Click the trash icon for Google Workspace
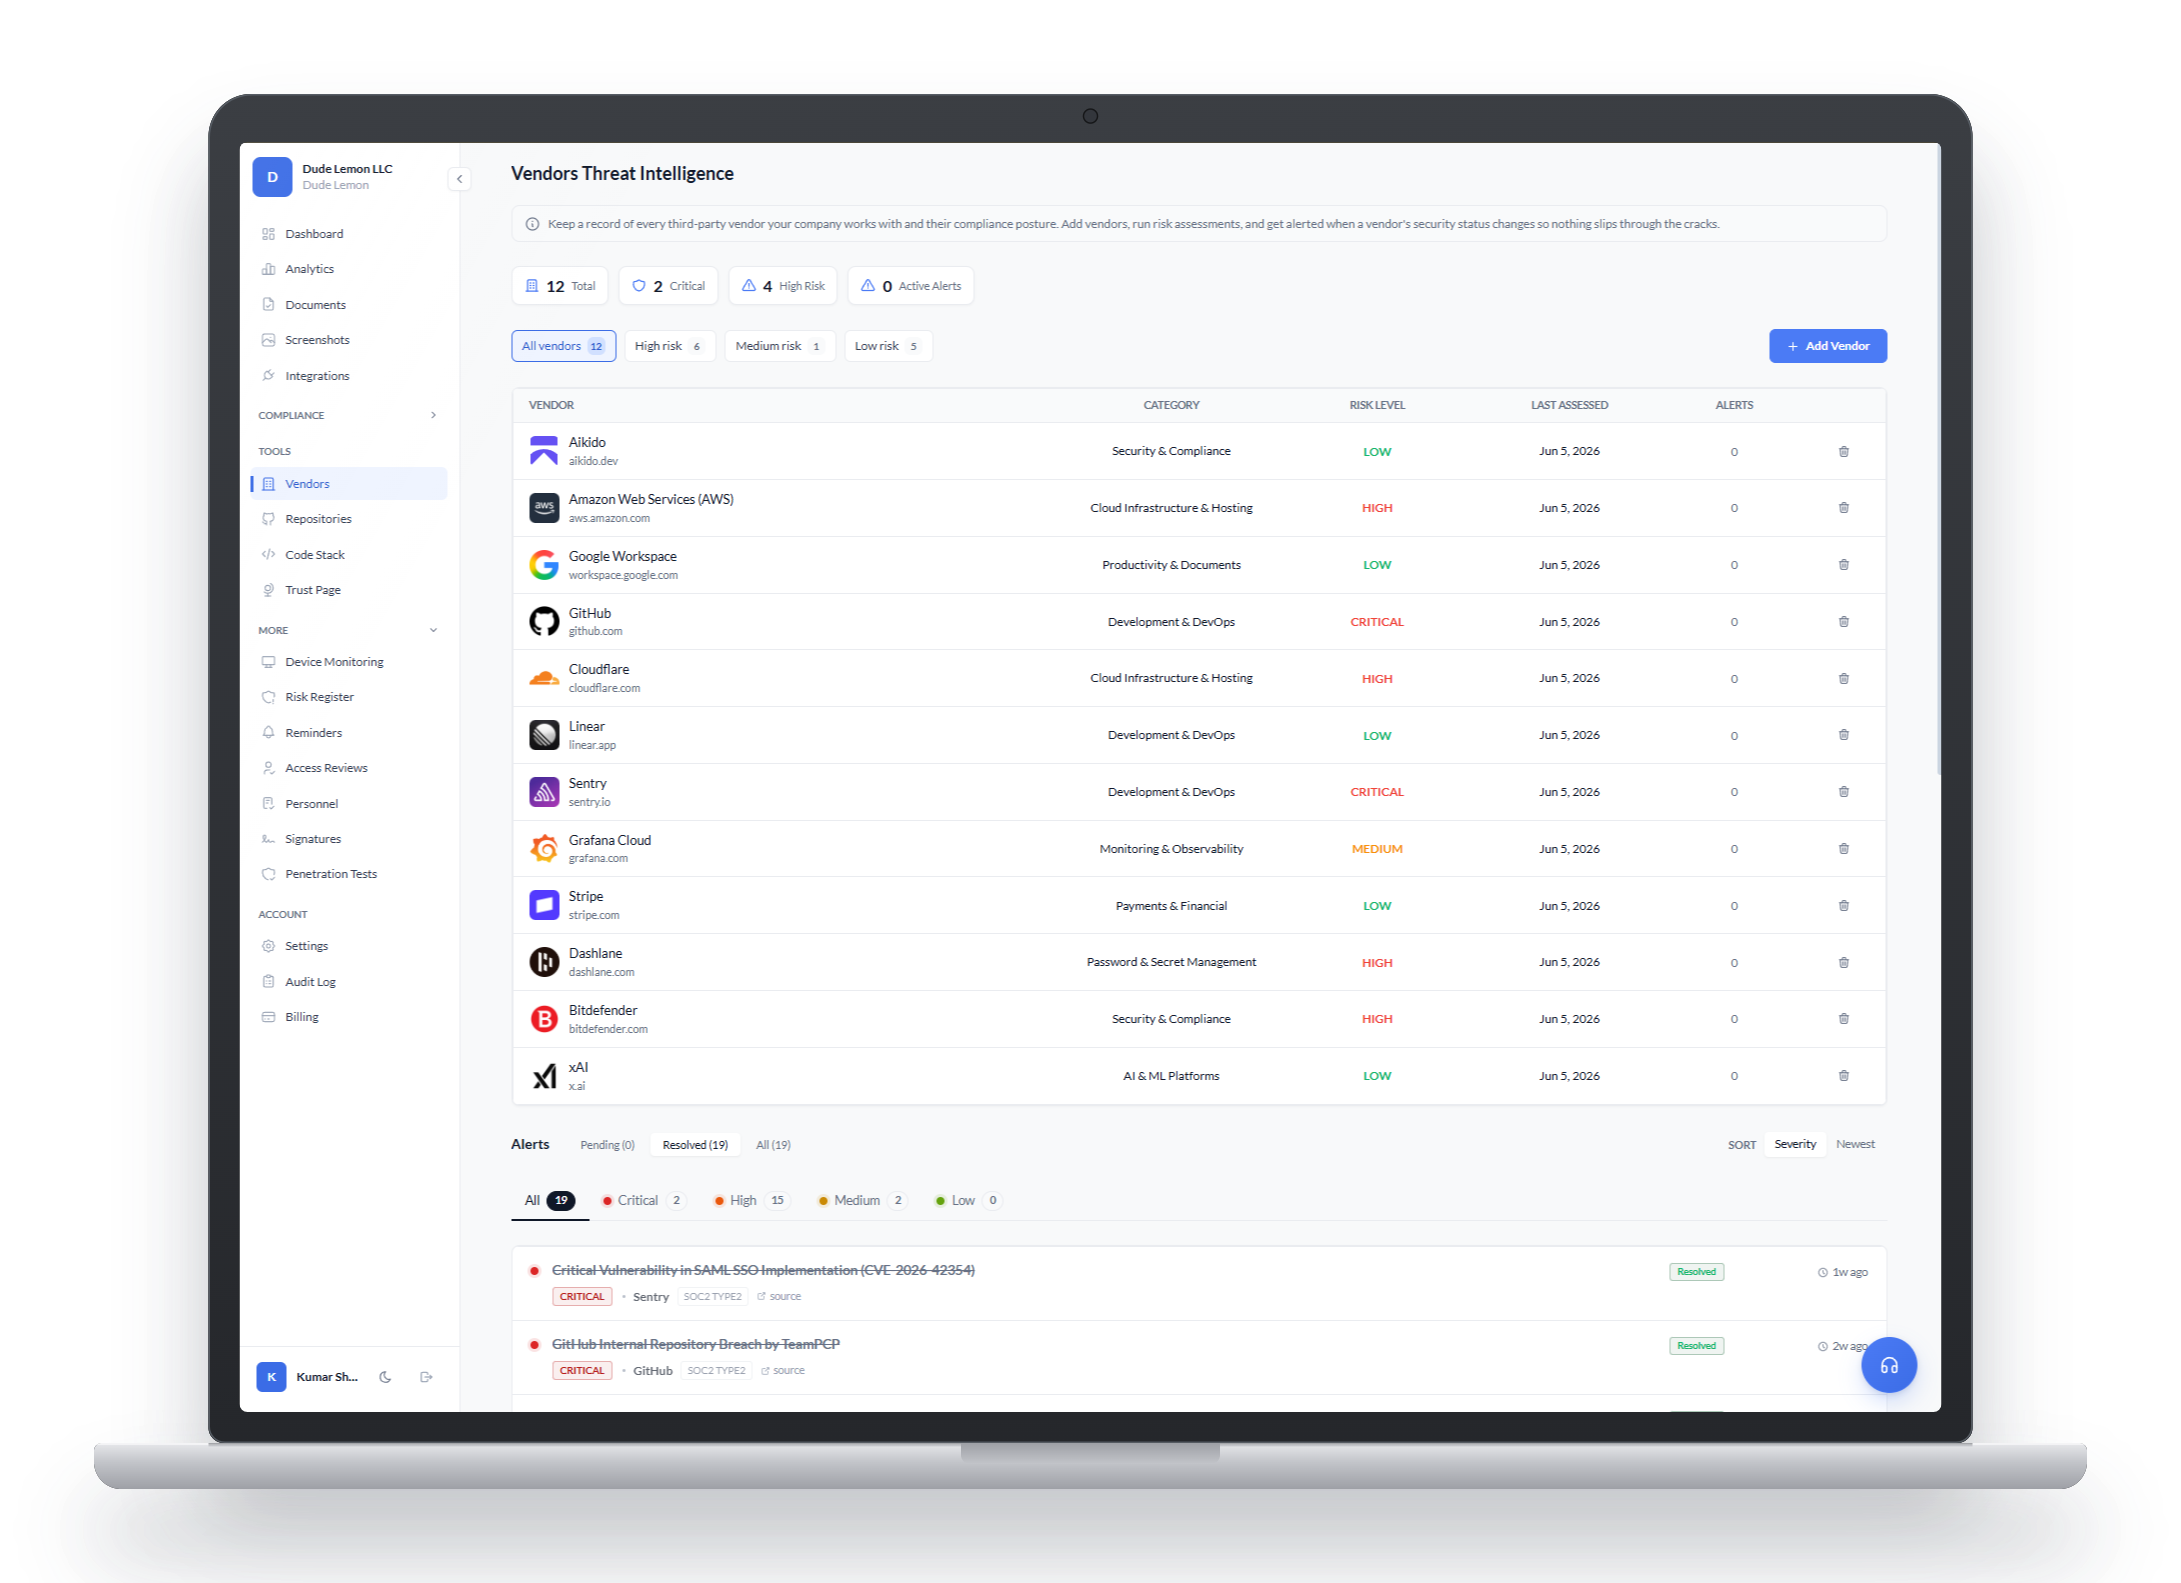 (x=1843, y=565)
